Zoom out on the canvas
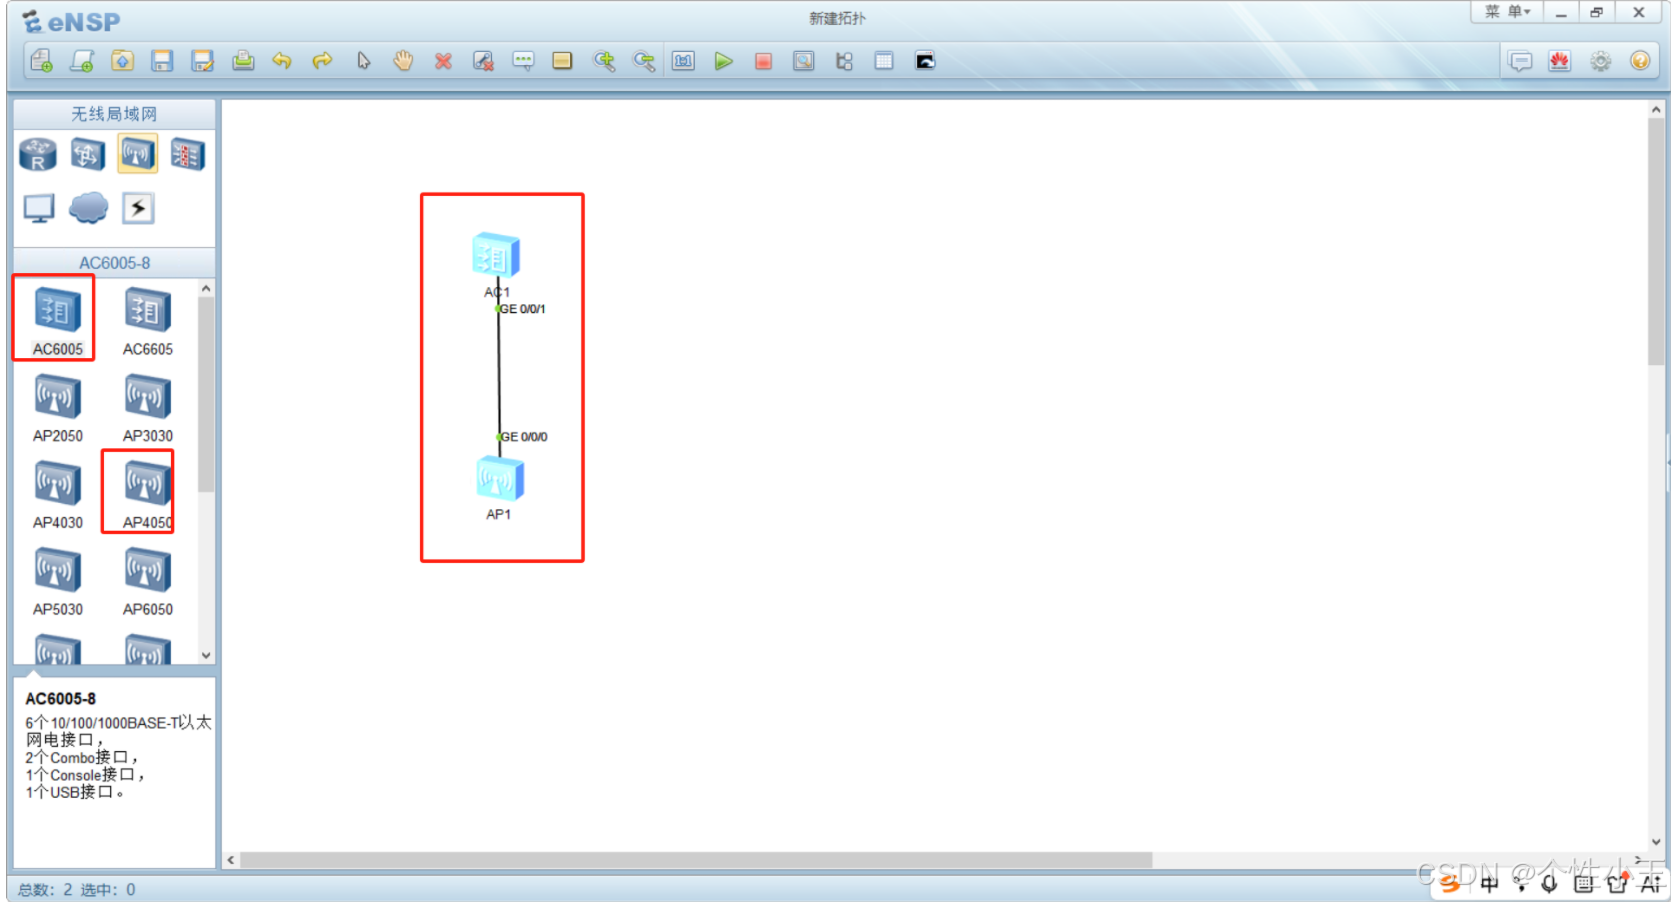 (x=644, y=61)
